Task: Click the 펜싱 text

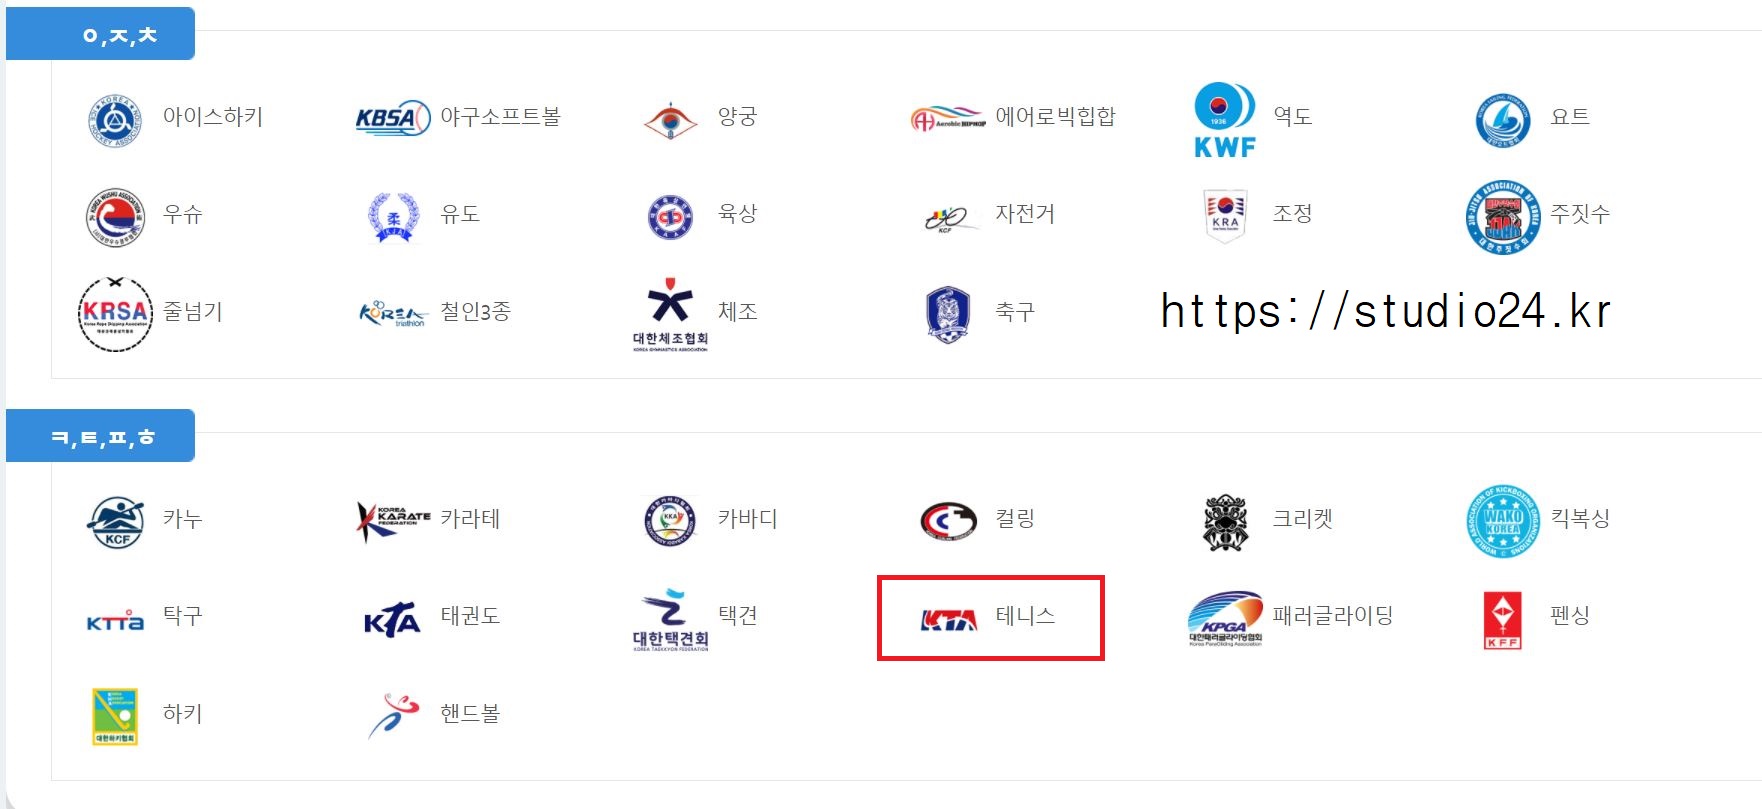Action: click(1570, 616)
